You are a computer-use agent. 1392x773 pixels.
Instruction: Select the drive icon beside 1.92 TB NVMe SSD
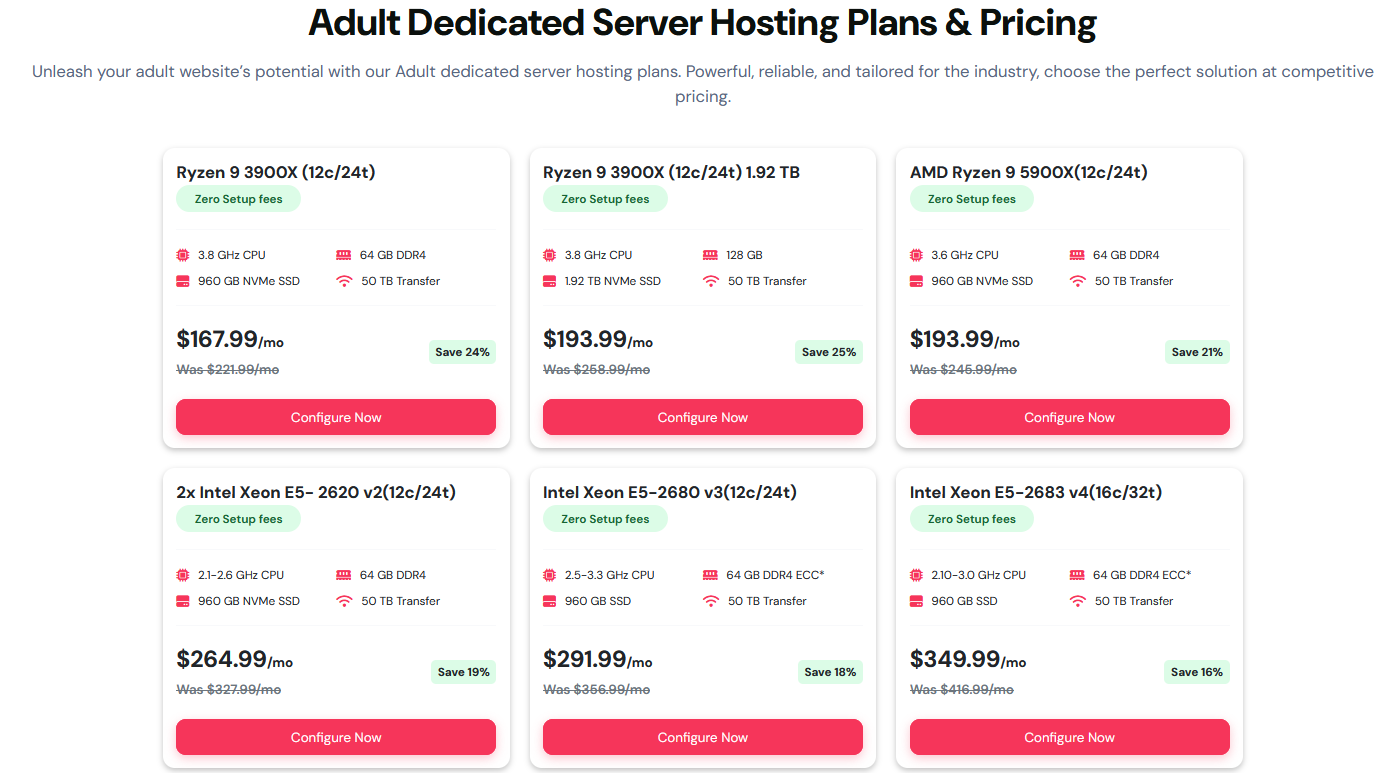pos(550,281)
